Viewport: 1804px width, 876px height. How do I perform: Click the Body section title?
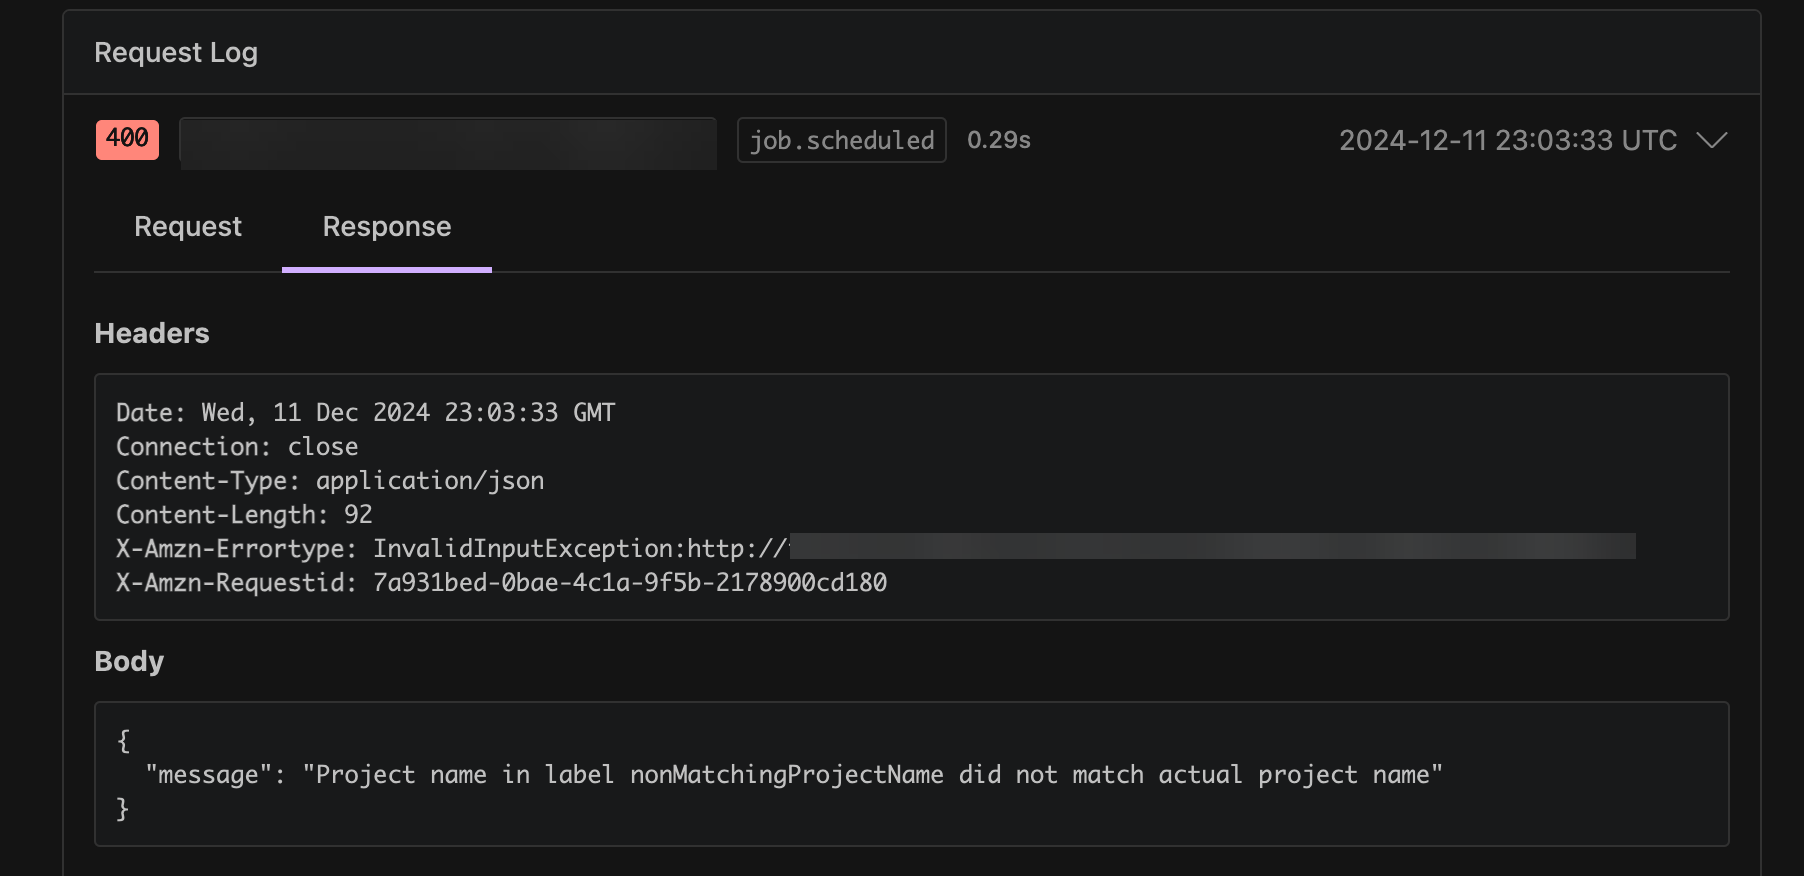coord(129,660)
